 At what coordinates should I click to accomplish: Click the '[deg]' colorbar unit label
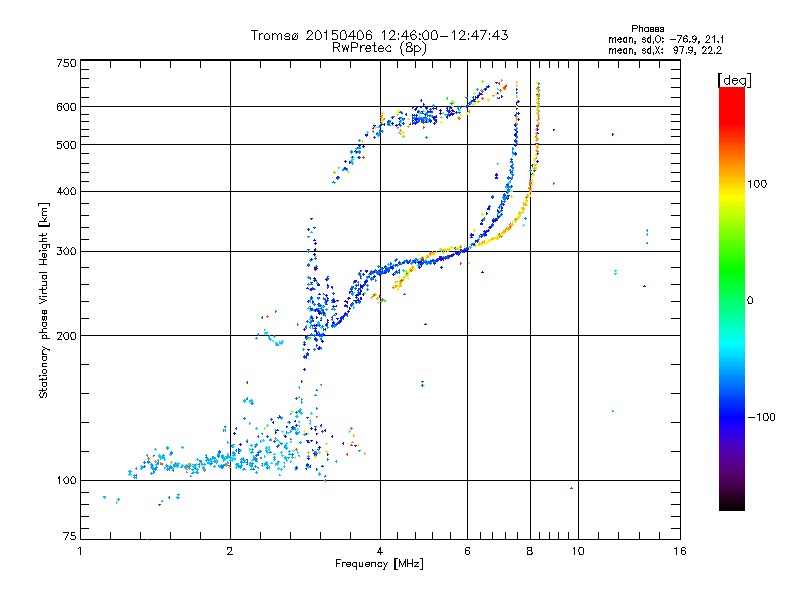pyautogui.click(x=734, y=80)
